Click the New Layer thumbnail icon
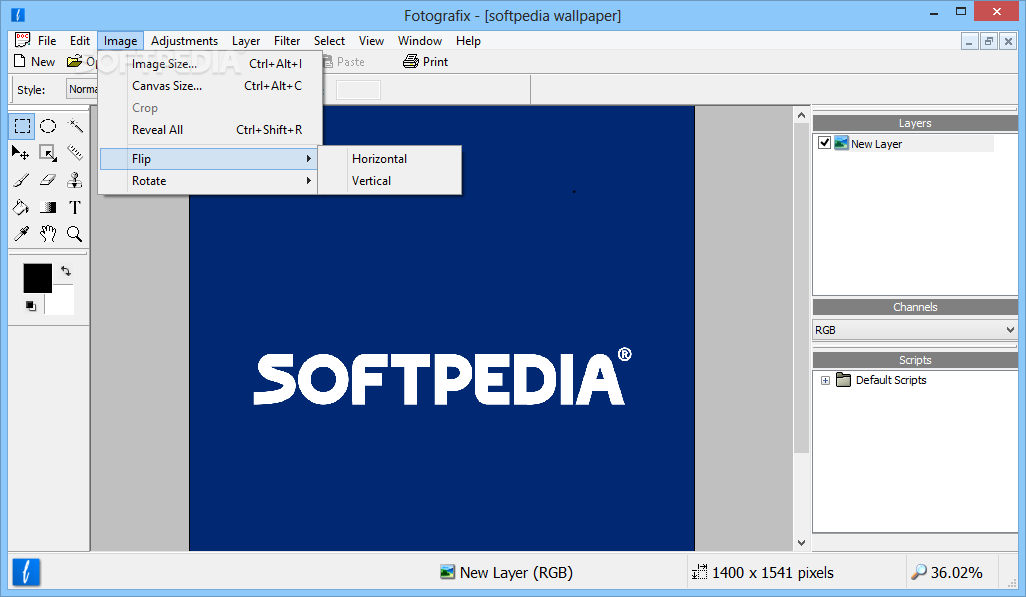This screenshot has height=597, width=1026. point(841,143)
